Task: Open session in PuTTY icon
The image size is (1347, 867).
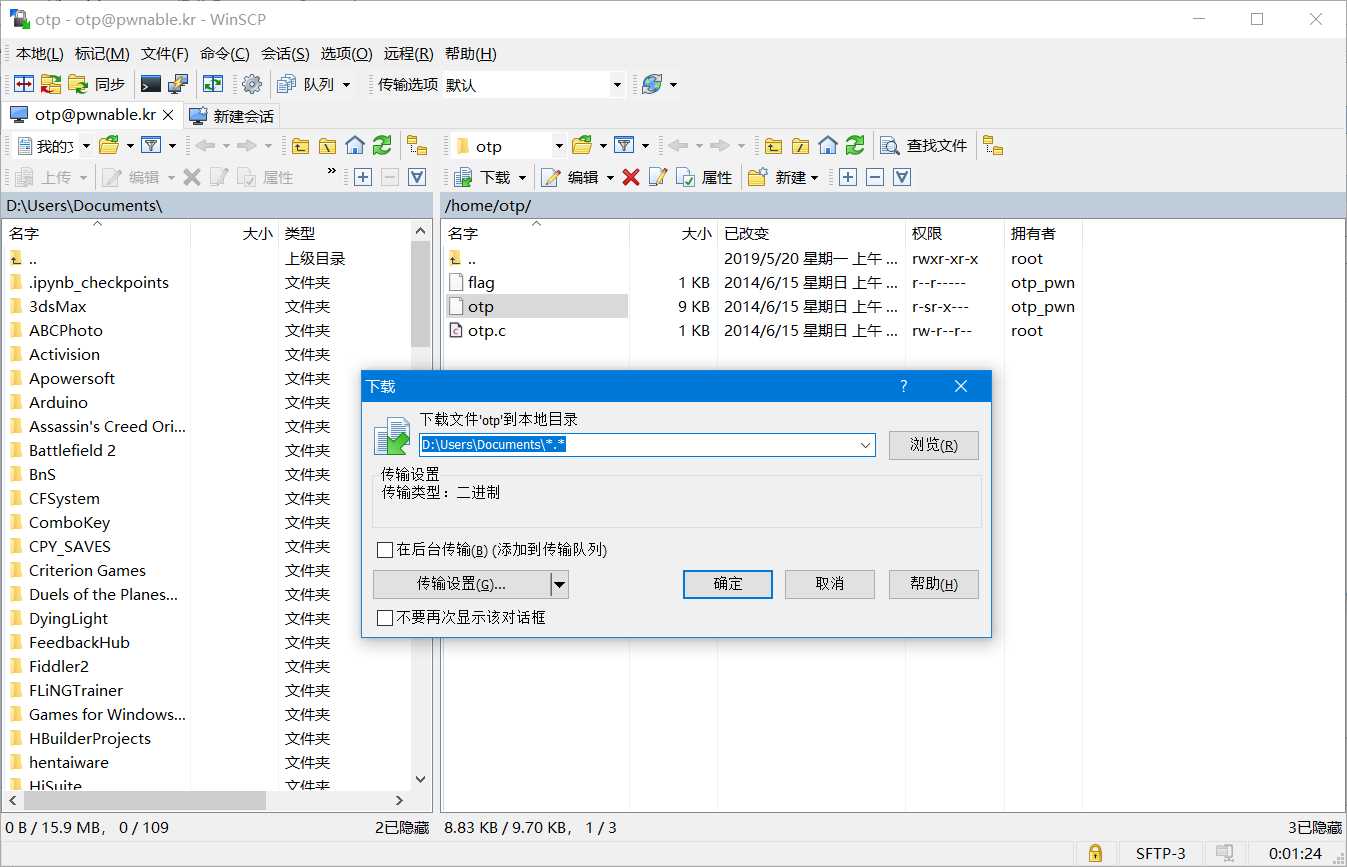Action: [178, 85]
